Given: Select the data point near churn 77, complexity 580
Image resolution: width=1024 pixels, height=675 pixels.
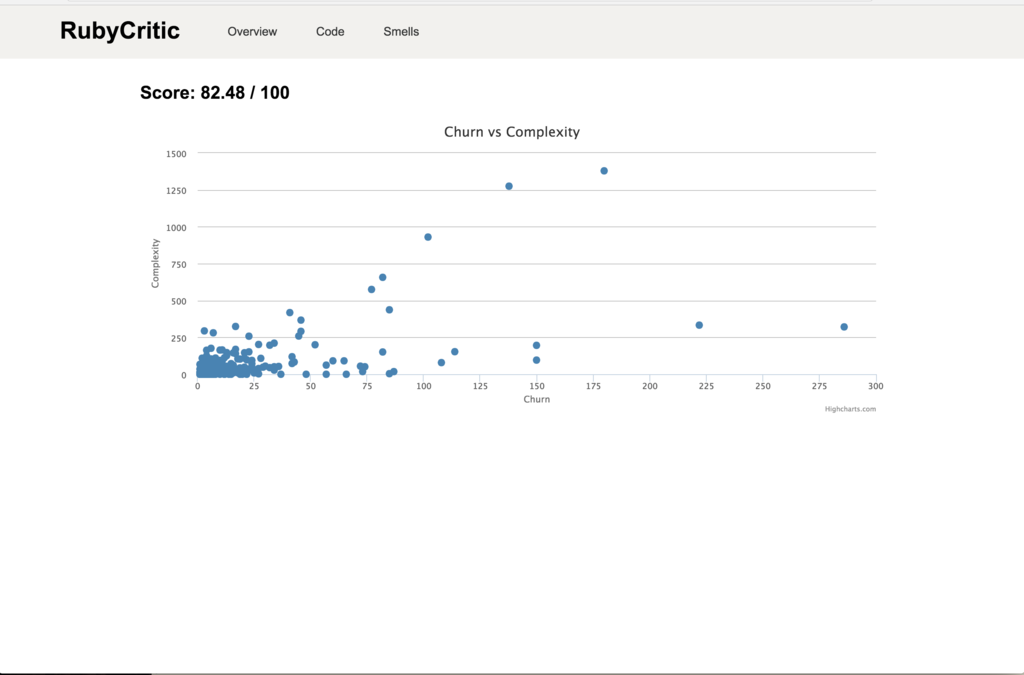Looking at the screenshot, I should [372, 290].
